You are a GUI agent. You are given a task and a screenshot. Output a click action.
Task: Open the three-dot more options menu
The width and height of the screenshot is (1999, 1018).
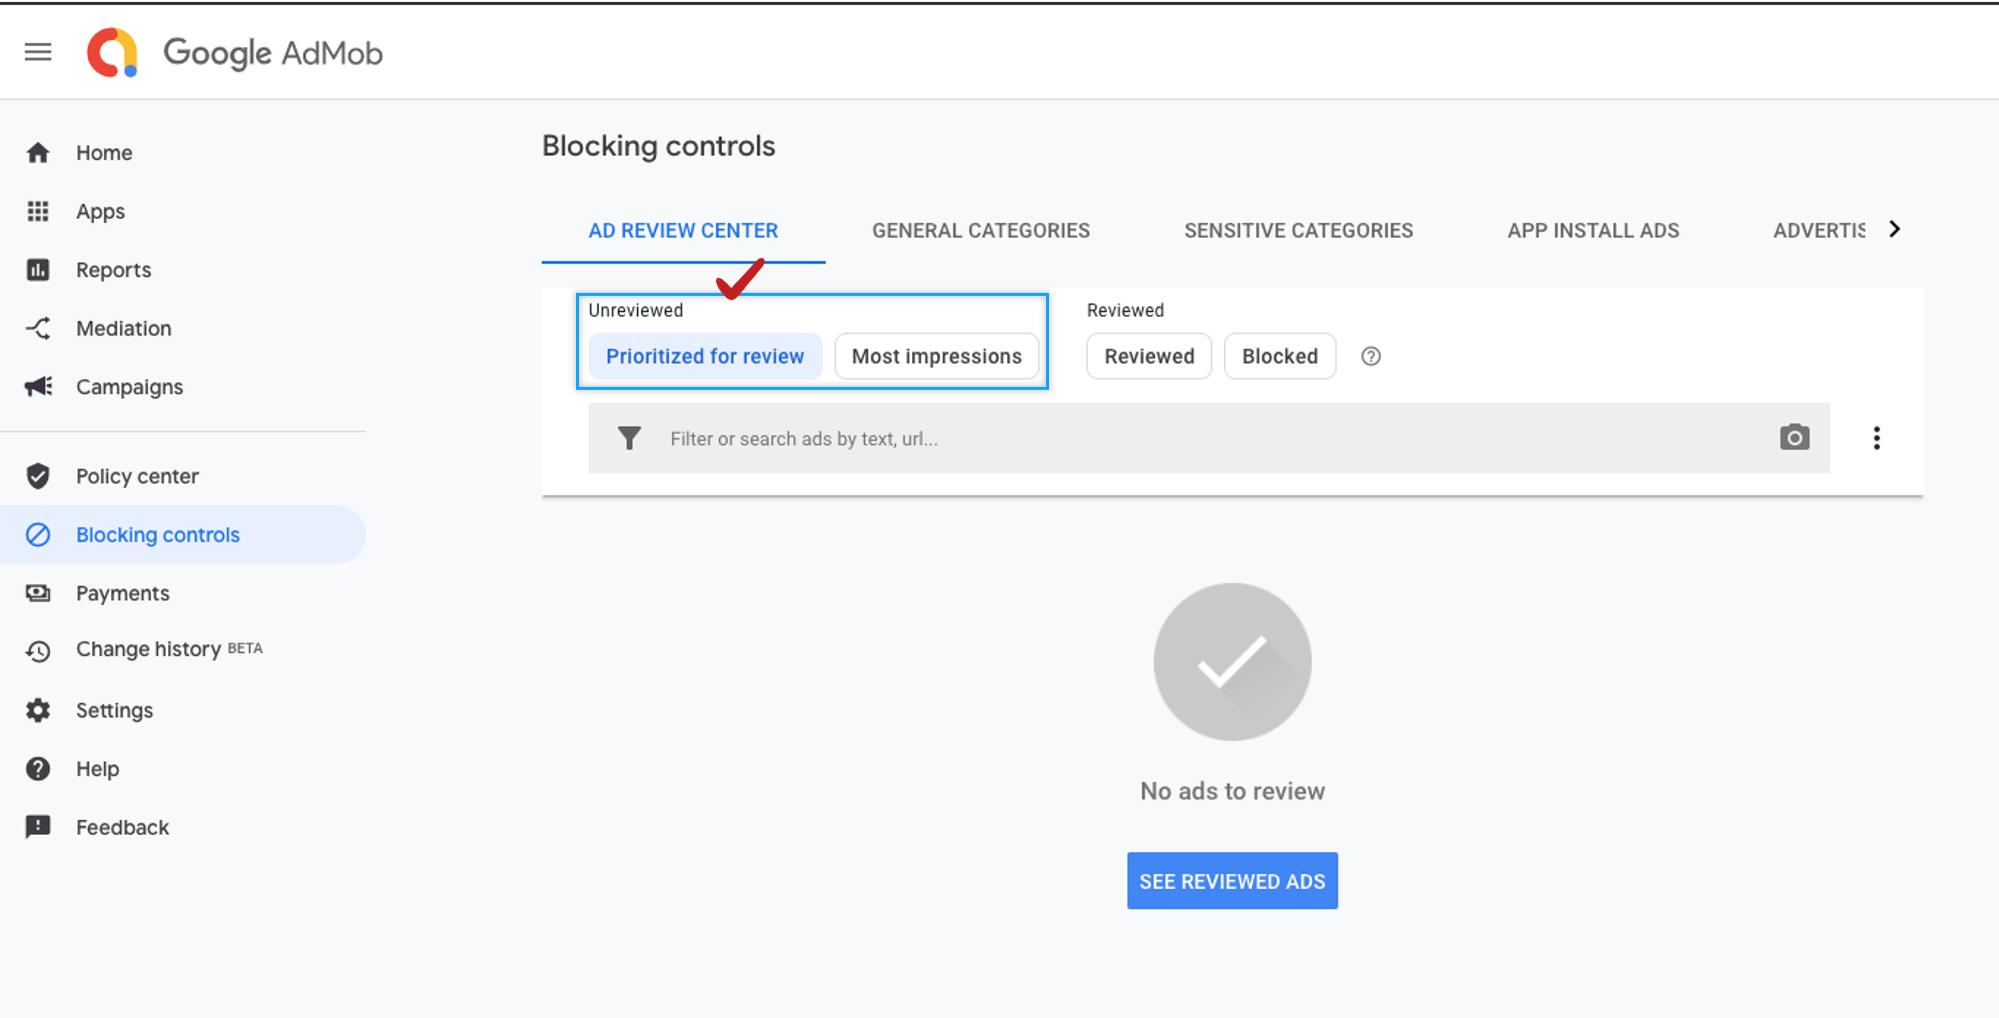click(1876, 438)
